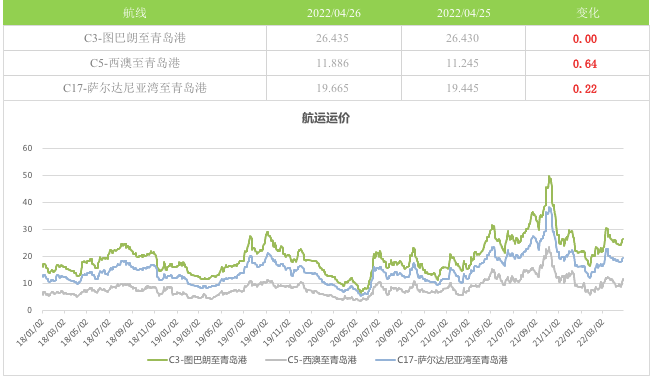The width and height of the screenshot is (654, 386).
Task: Click the 18/01/02 x-axis date label
Action: point(30,333)
